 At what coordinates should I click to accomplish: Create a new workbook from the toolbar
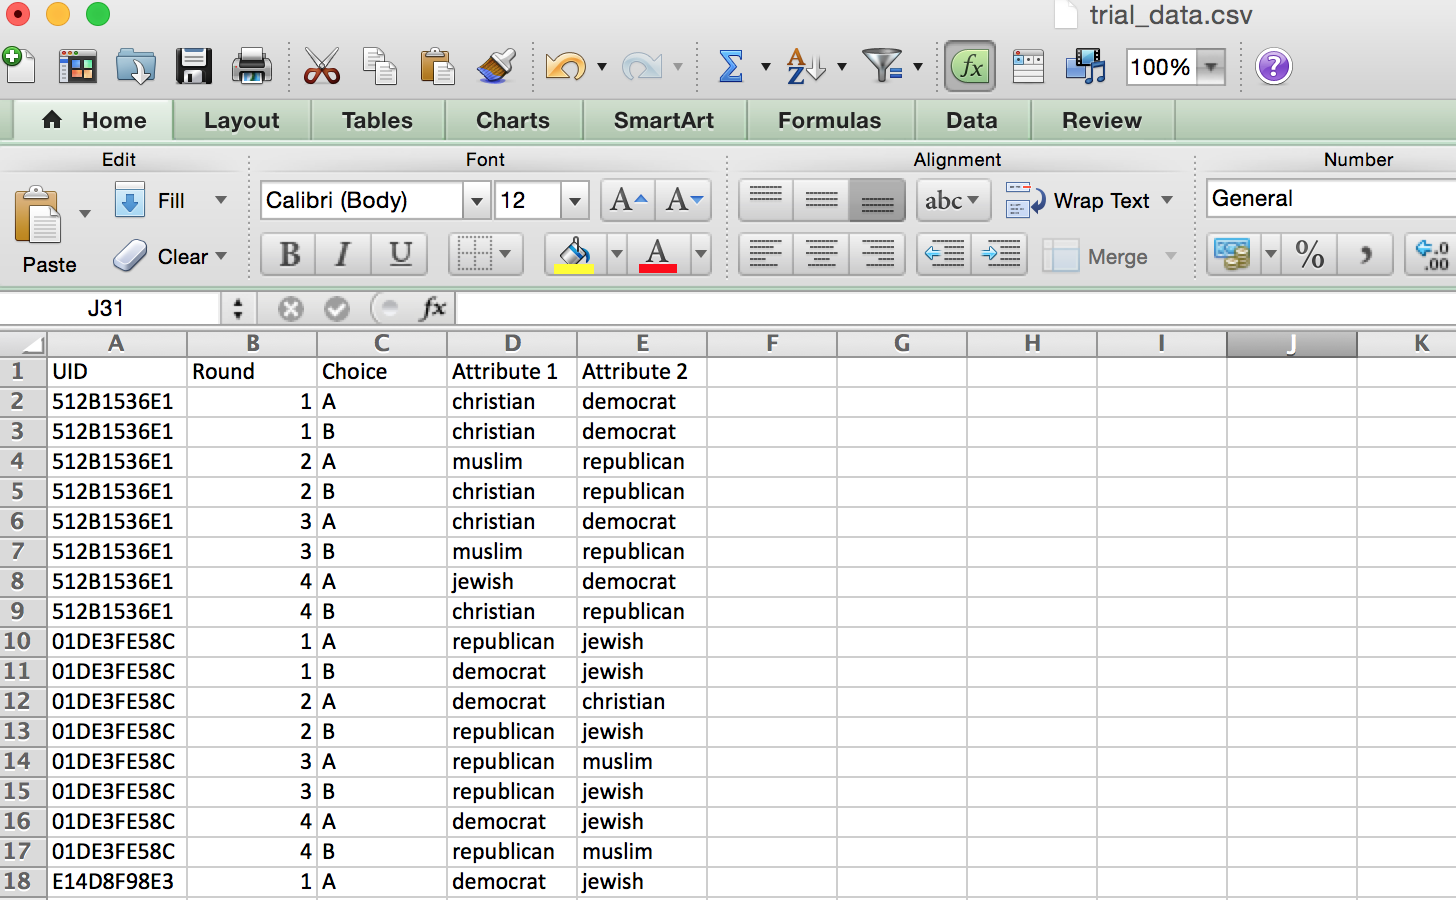click(x=19, y=66)
